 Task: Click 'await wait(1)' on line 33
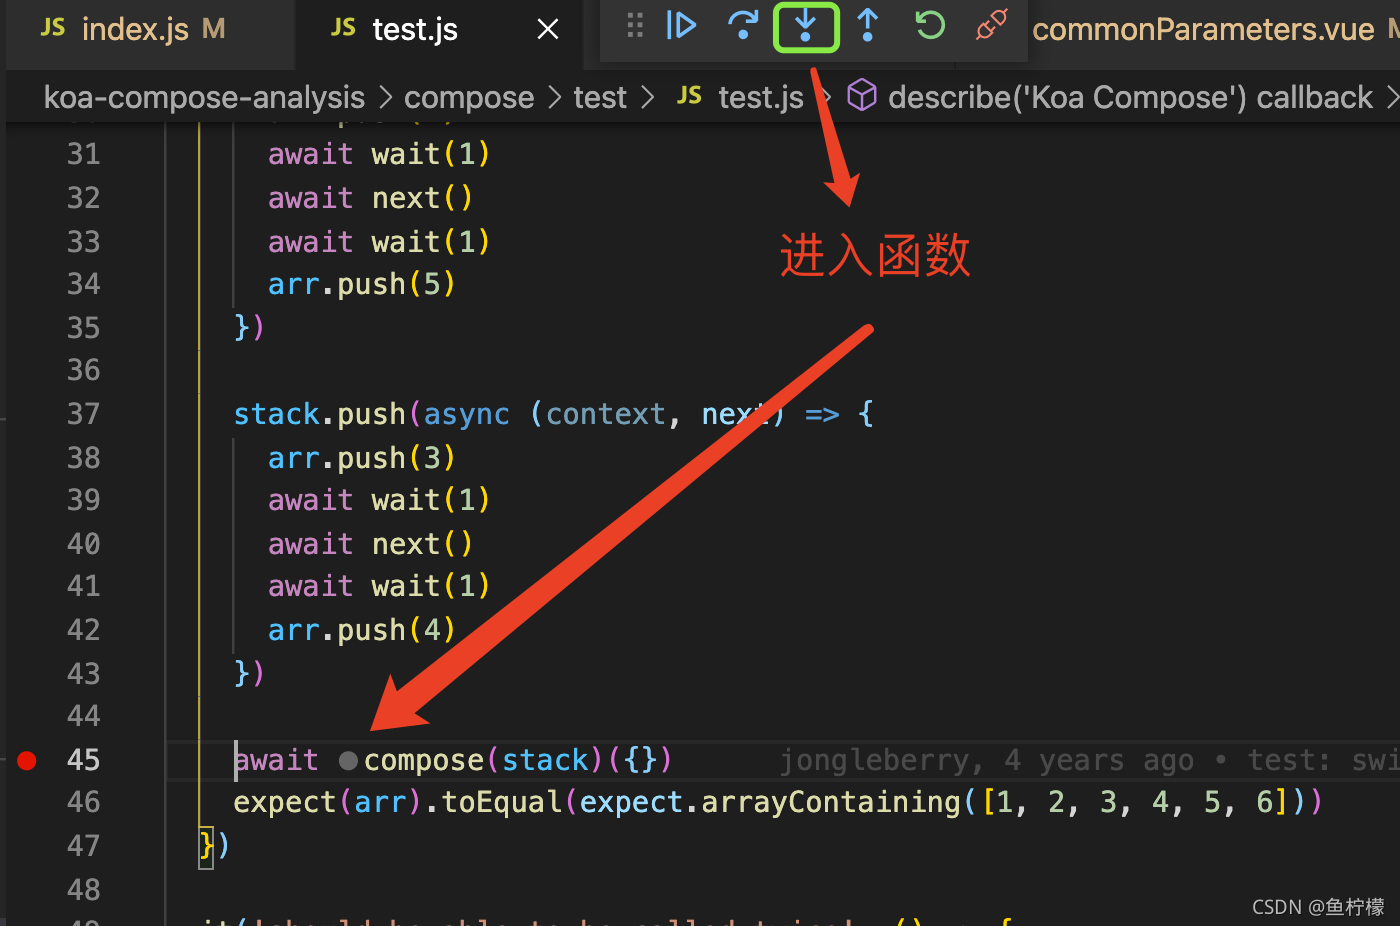point(379,242)
